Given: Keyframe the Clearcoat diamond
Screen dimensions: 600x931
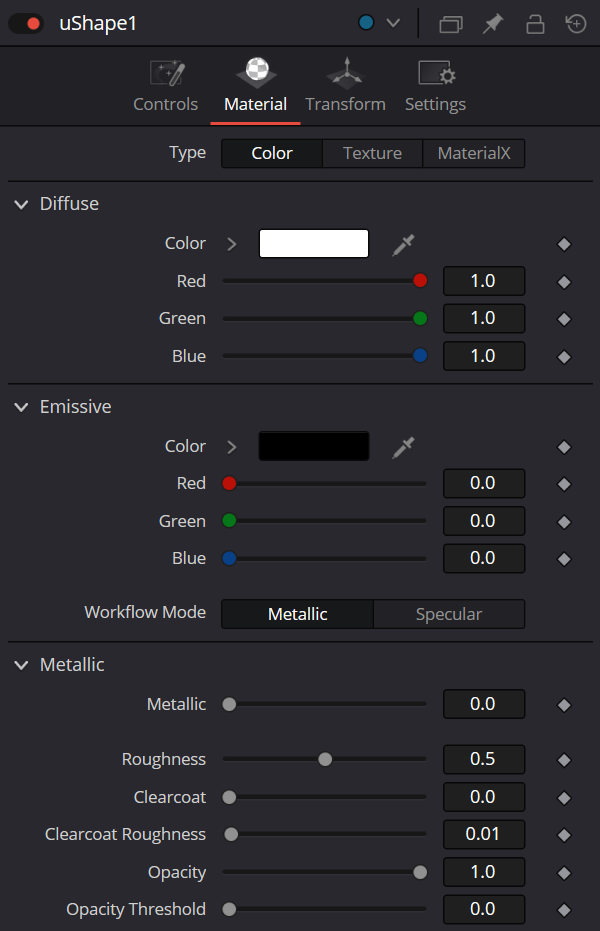Looking at the screenshot, I should [564, 797].
